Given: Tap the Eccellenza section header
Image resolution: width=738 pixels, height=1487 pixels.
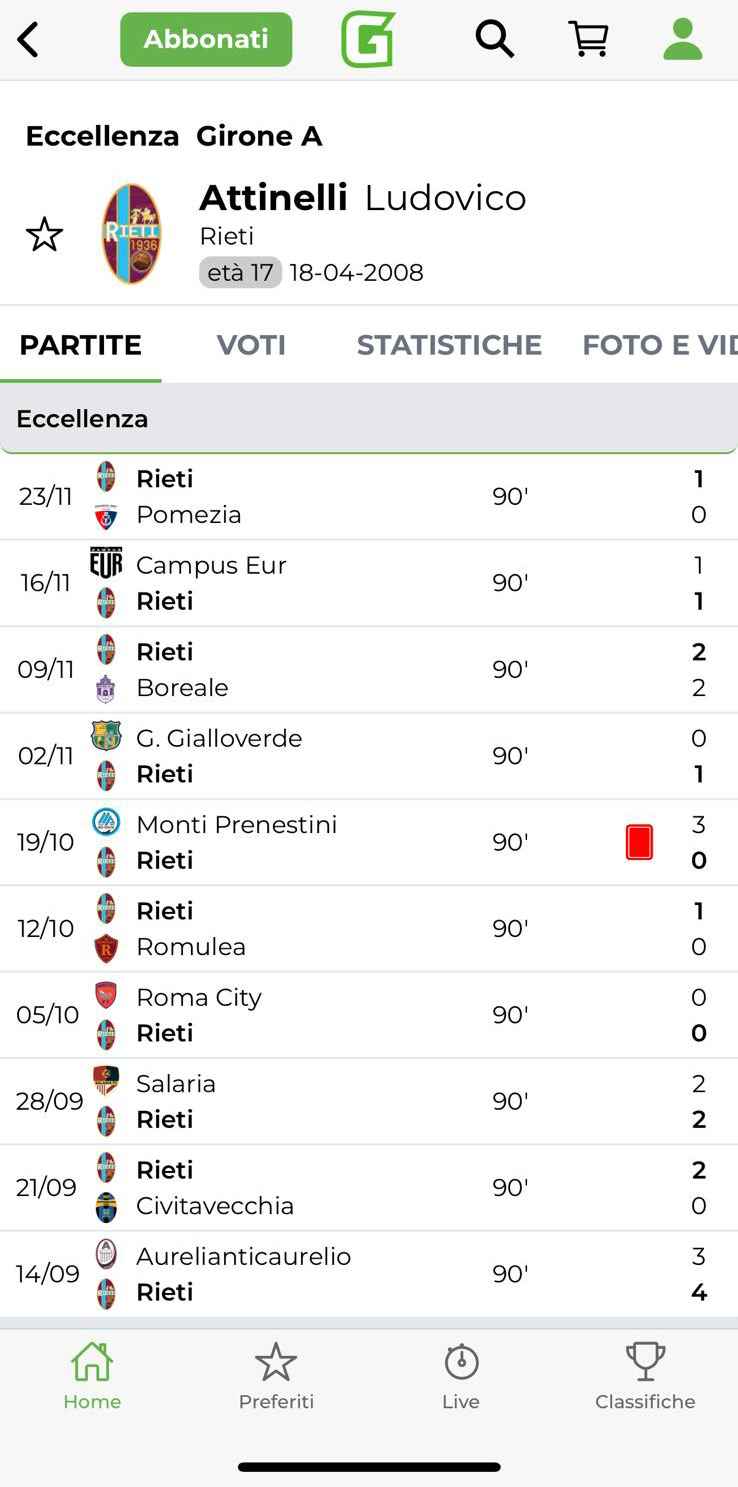Looking at the screenshot, I should (368, 419).
